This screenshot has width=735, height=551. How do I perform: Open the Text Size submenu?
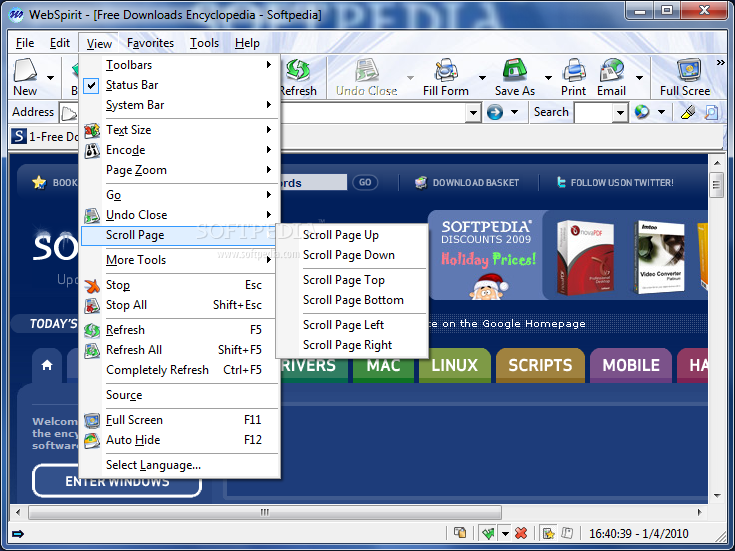click(180, 130)
